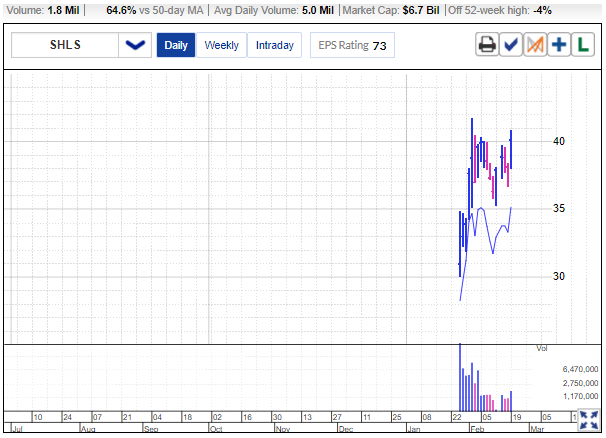Viewport: 606px width, 438px height.
Task: Click the blue plus icon
Action: (x=559, y=46)
